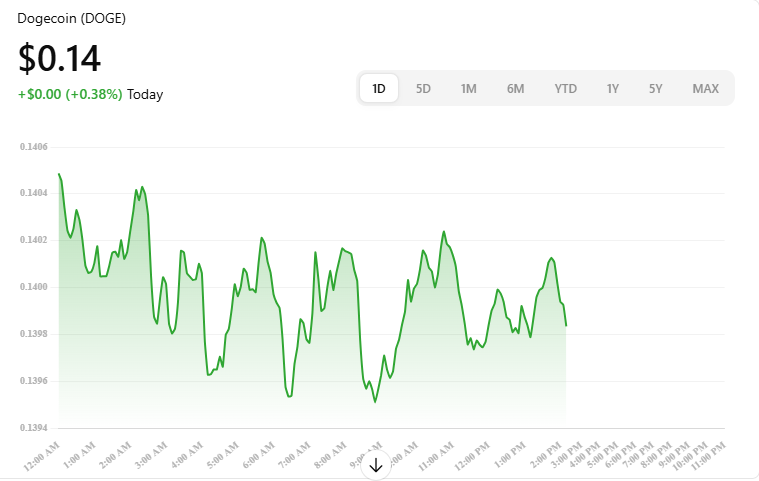Image resolution: width=759 pixels, height=481 pixels.
Task: Click the 12:00 PM x-axis label
Action: tap(472, 456)
